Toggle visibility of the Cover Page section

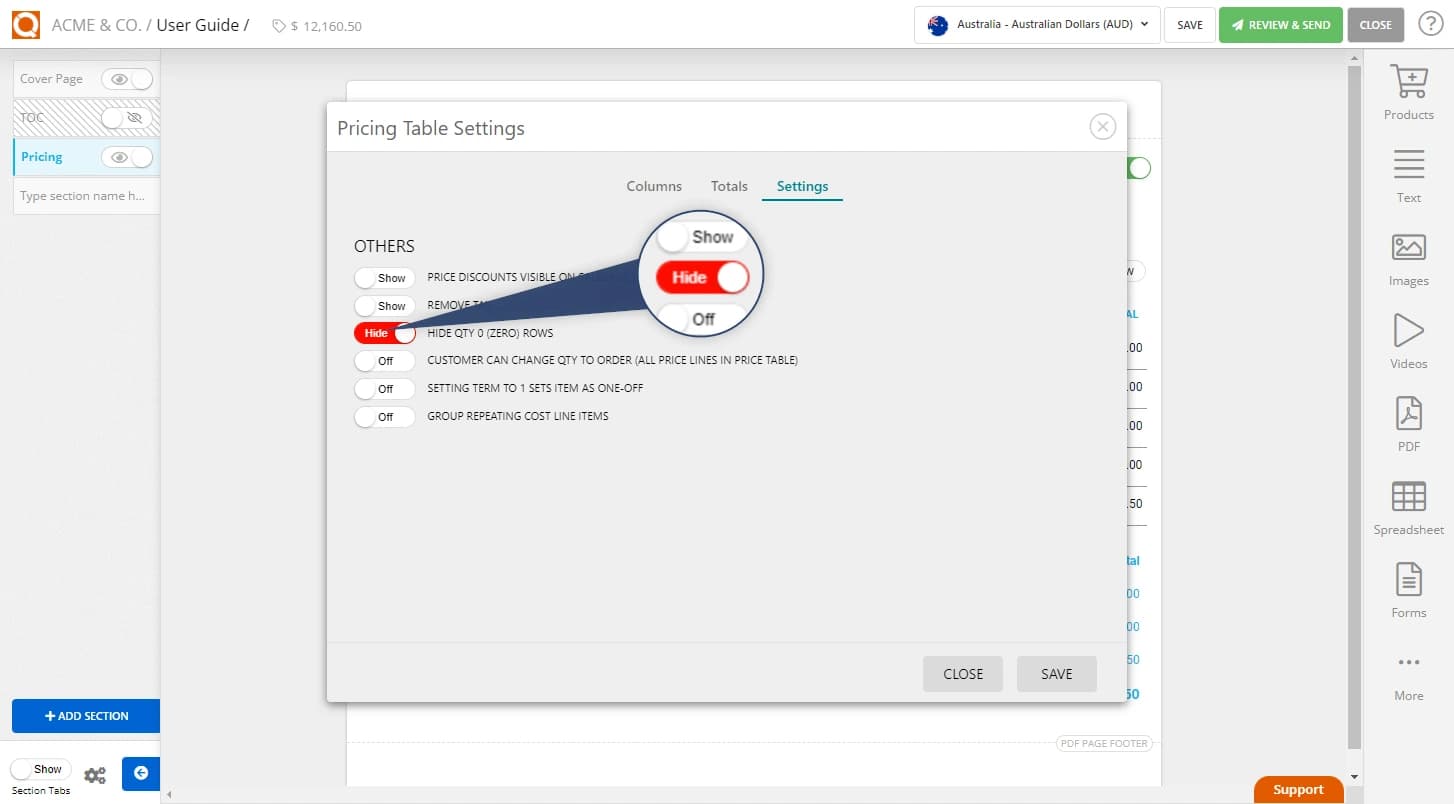coord(128,78)
